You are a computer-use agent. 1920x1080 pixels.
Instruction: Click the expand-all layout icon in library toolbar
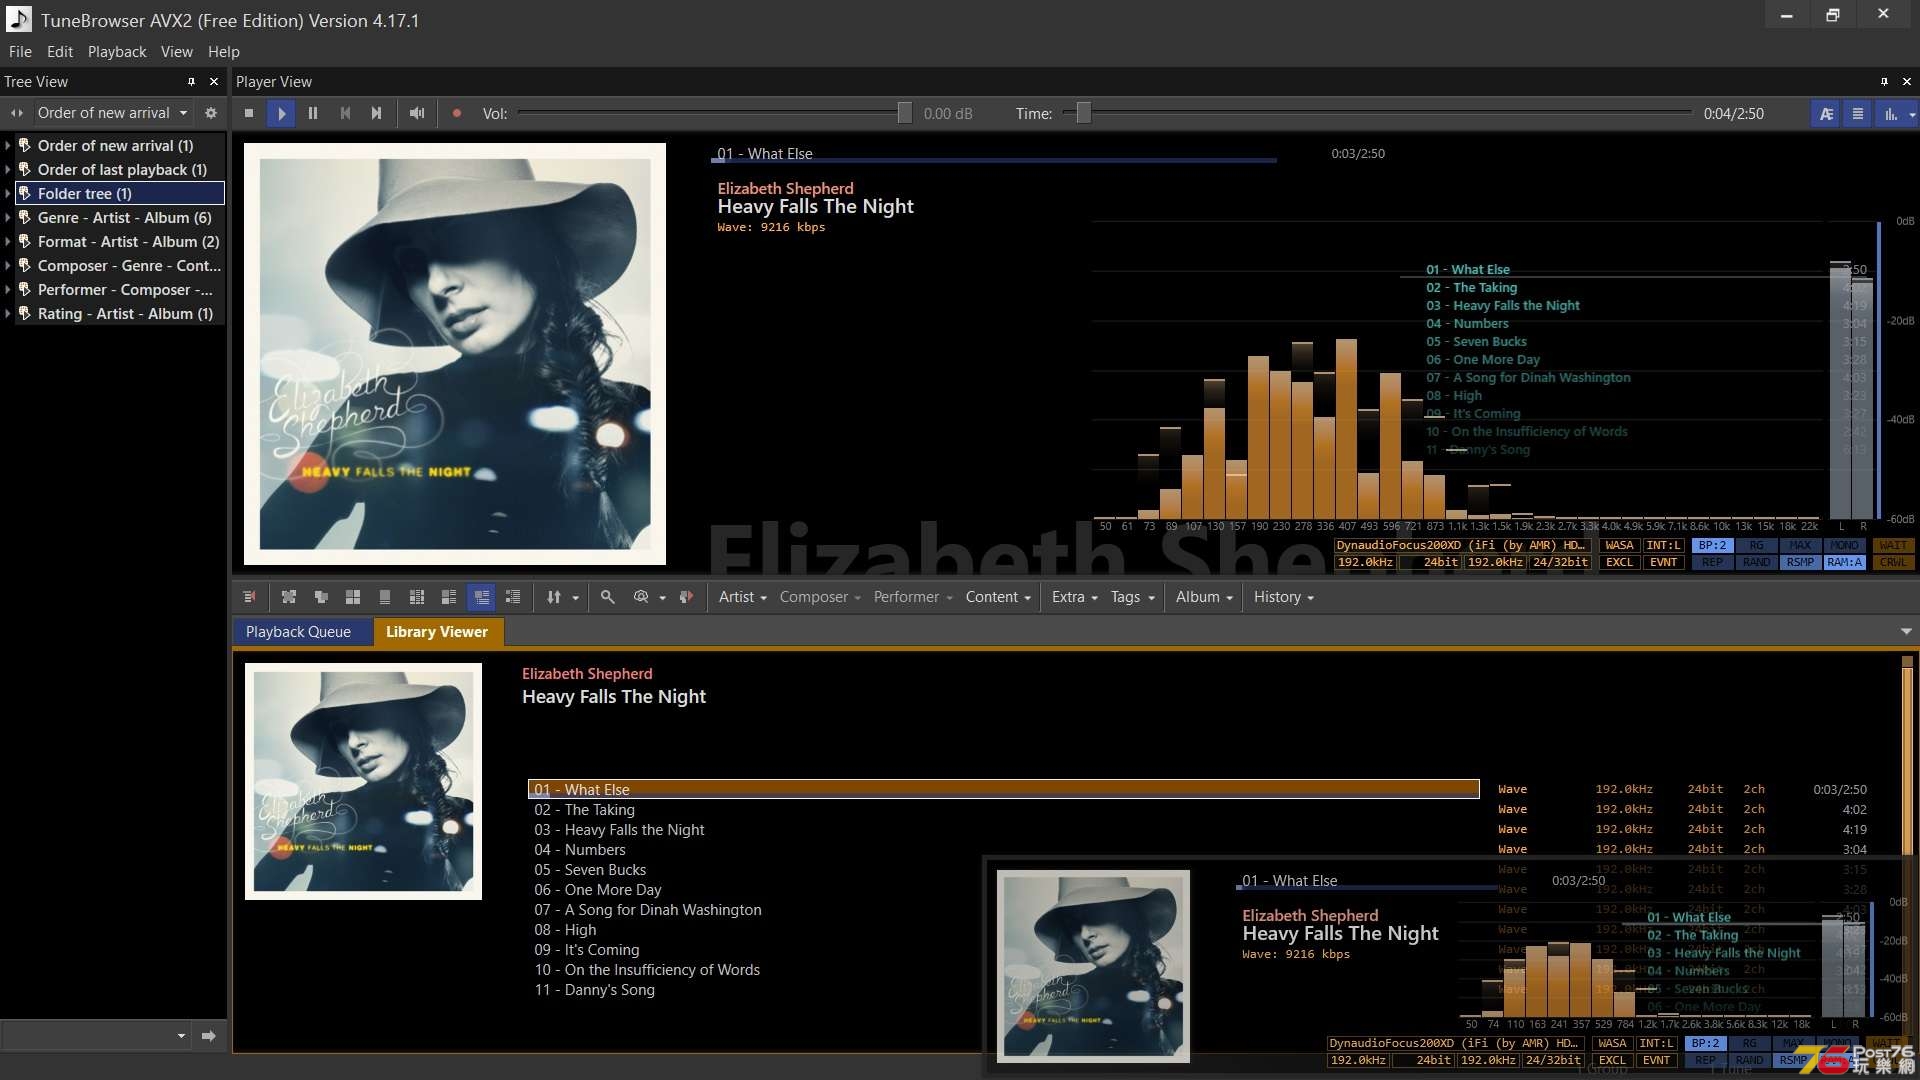[x=289, y=597]
